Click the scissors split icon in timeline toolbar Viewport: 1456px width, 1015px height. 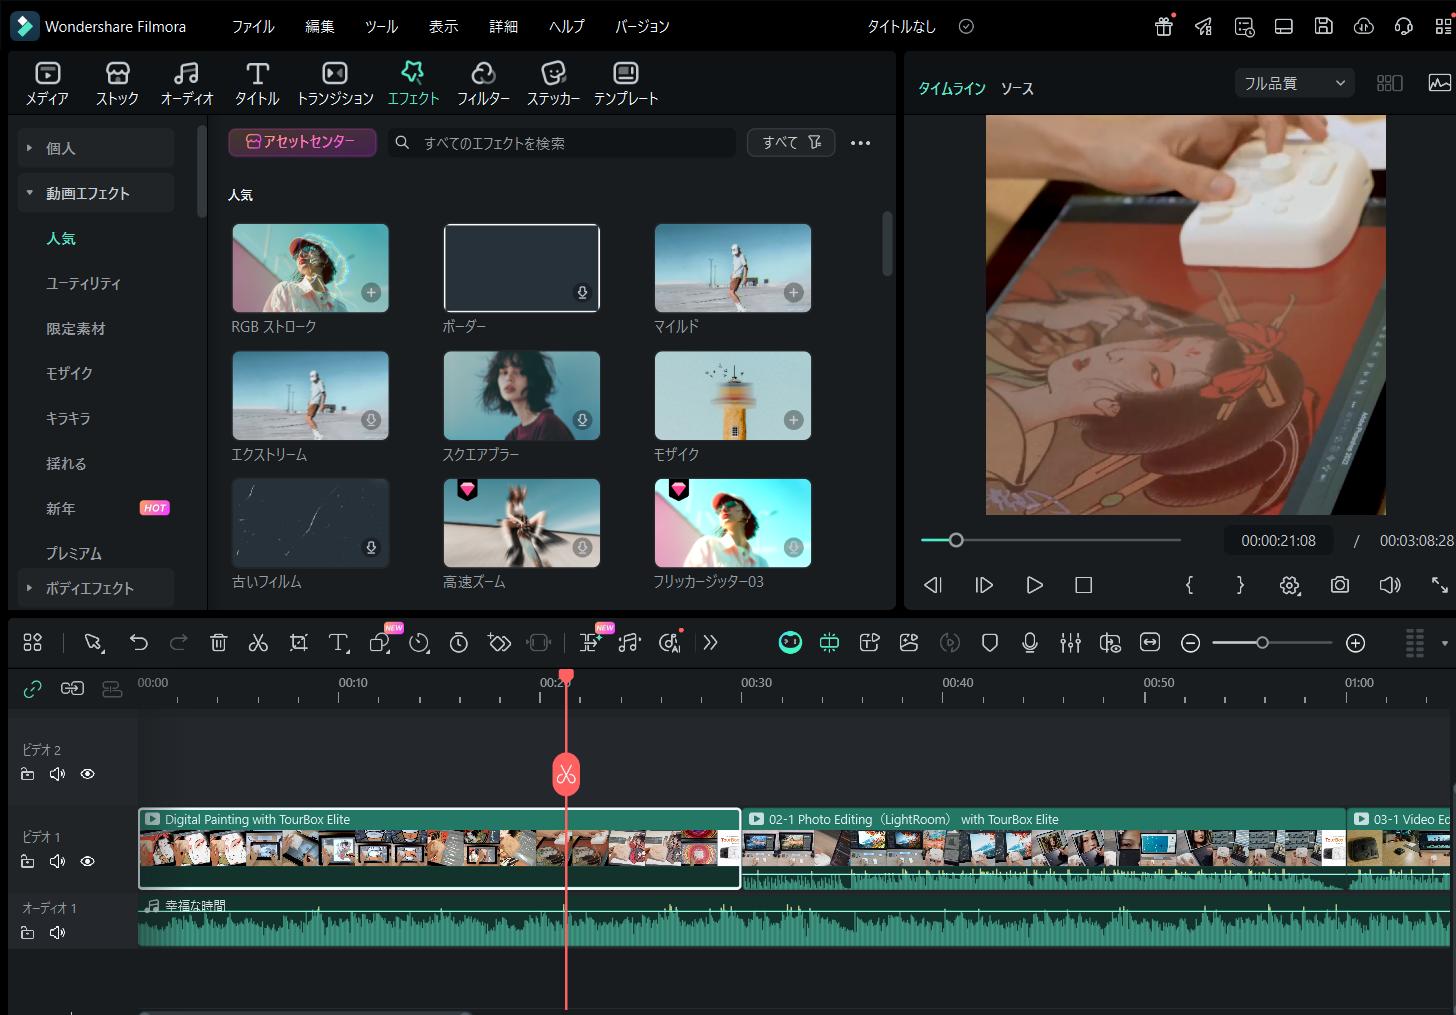point(258,643)
